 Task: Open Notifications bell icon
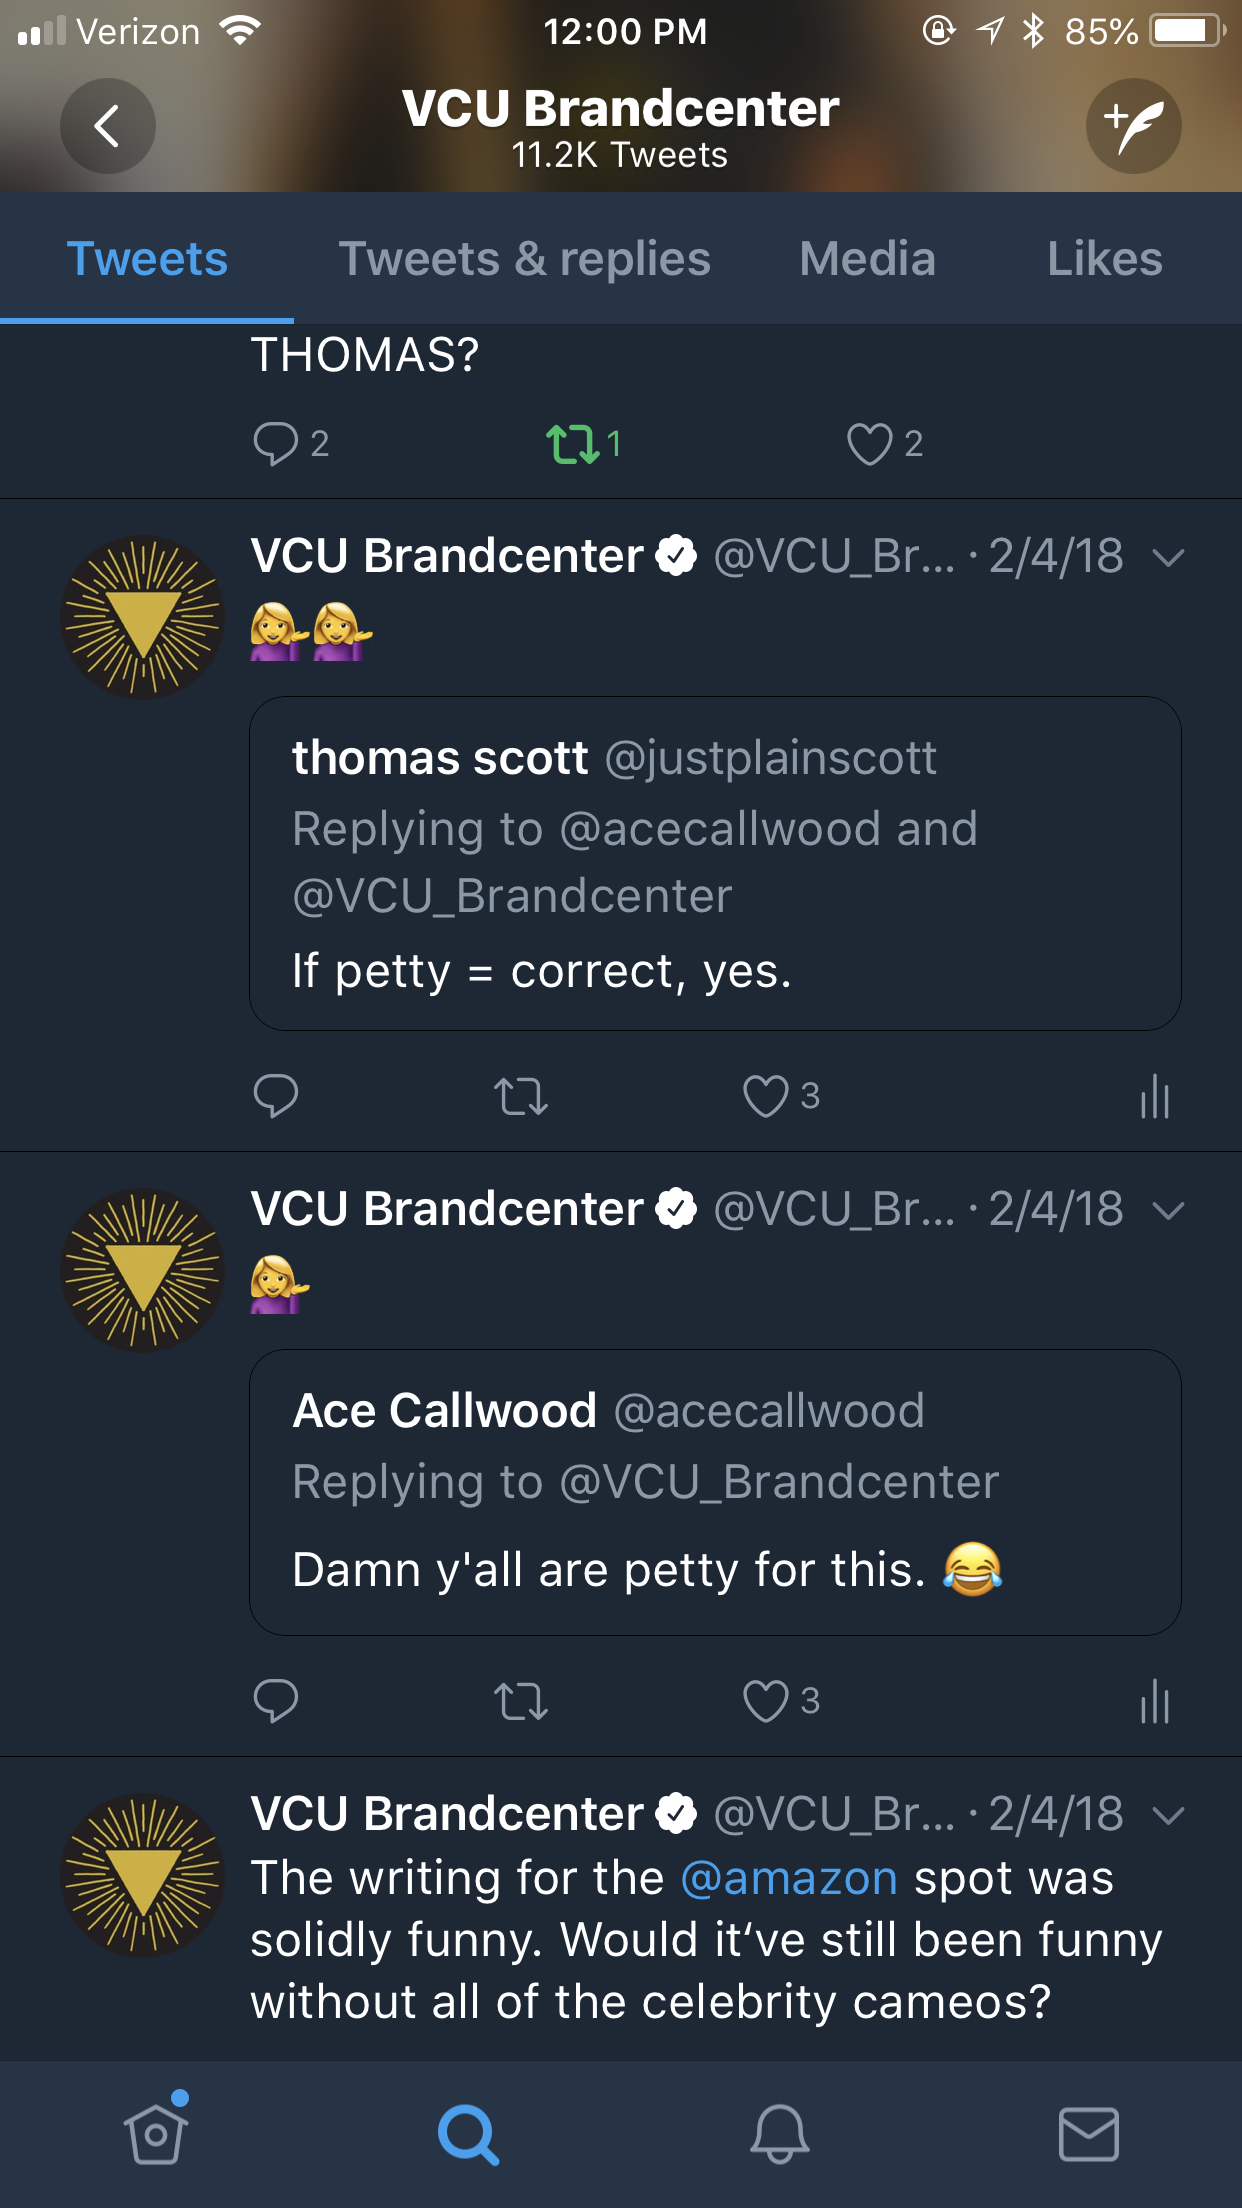[x=779, y=2133]
